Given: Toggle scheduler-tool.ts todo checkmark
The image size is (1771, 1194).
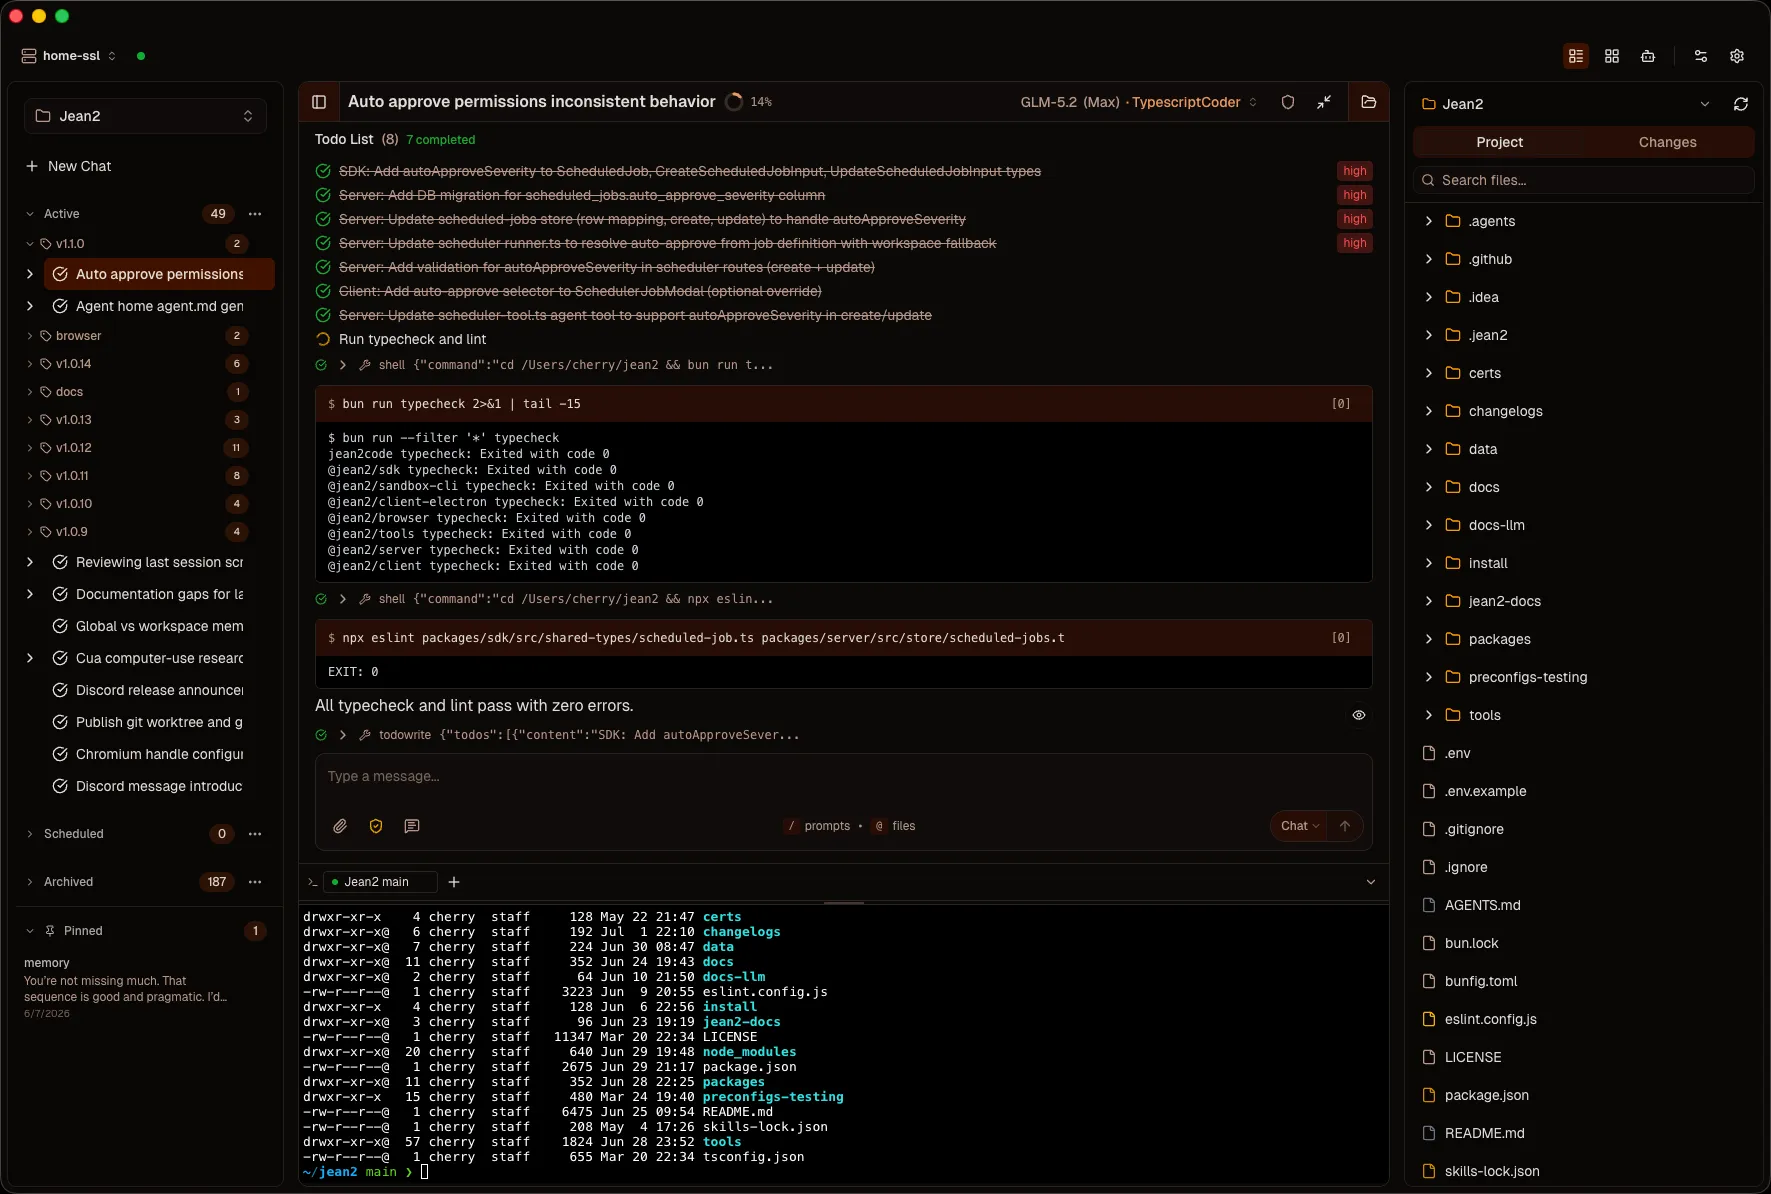Looking at the screenshot, I should click(323, 315).
